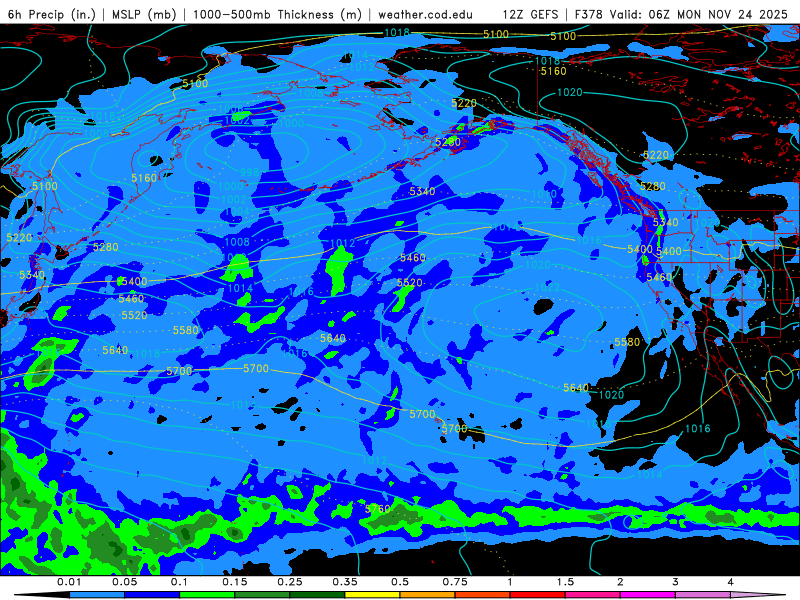Click the legend value 4
Viewport: 800px width, 600px height.
coord(731,582)
